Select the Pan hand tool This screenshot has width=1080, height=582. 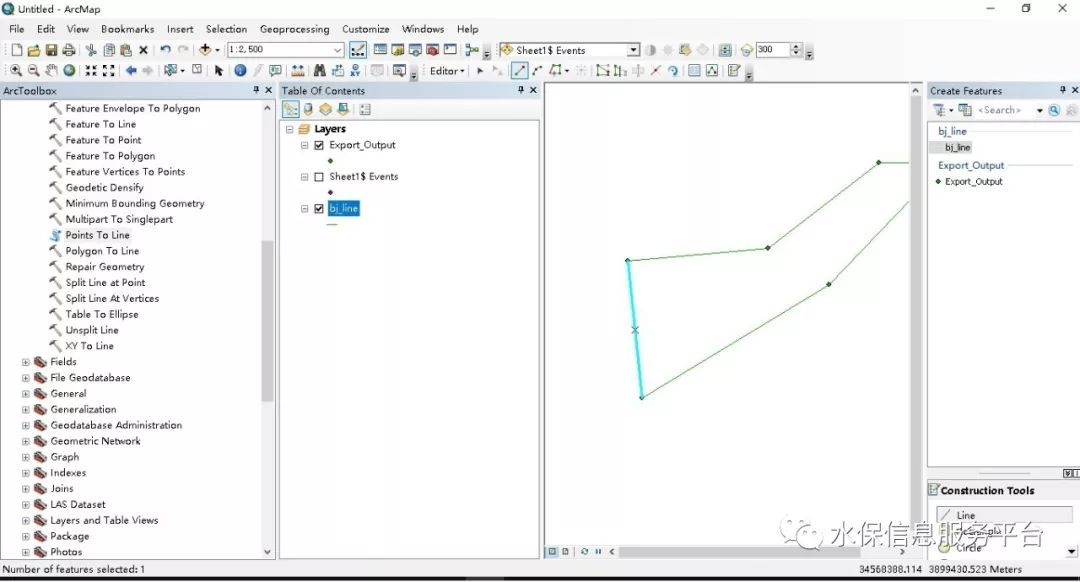click(x=52, y=70)
